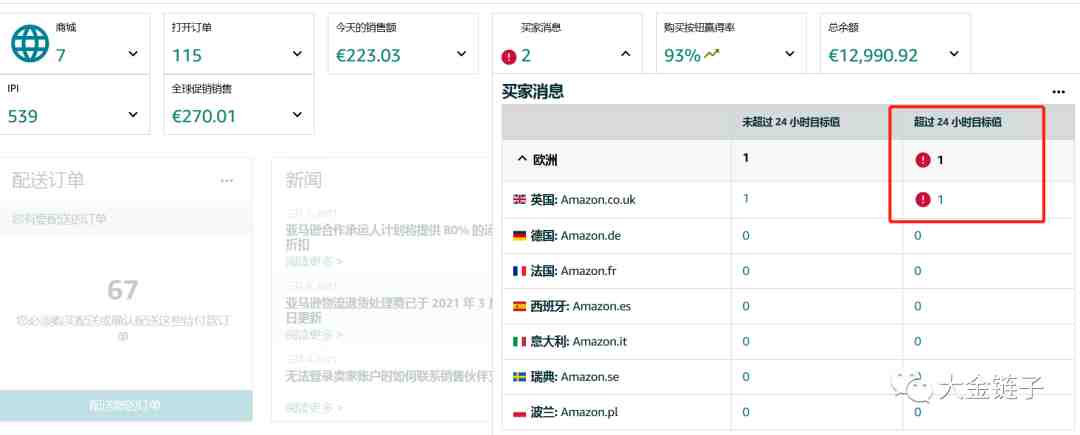Click the Sweden flag icon
Viewport: 1080px width, 435px height.
[x=519, y=376]
